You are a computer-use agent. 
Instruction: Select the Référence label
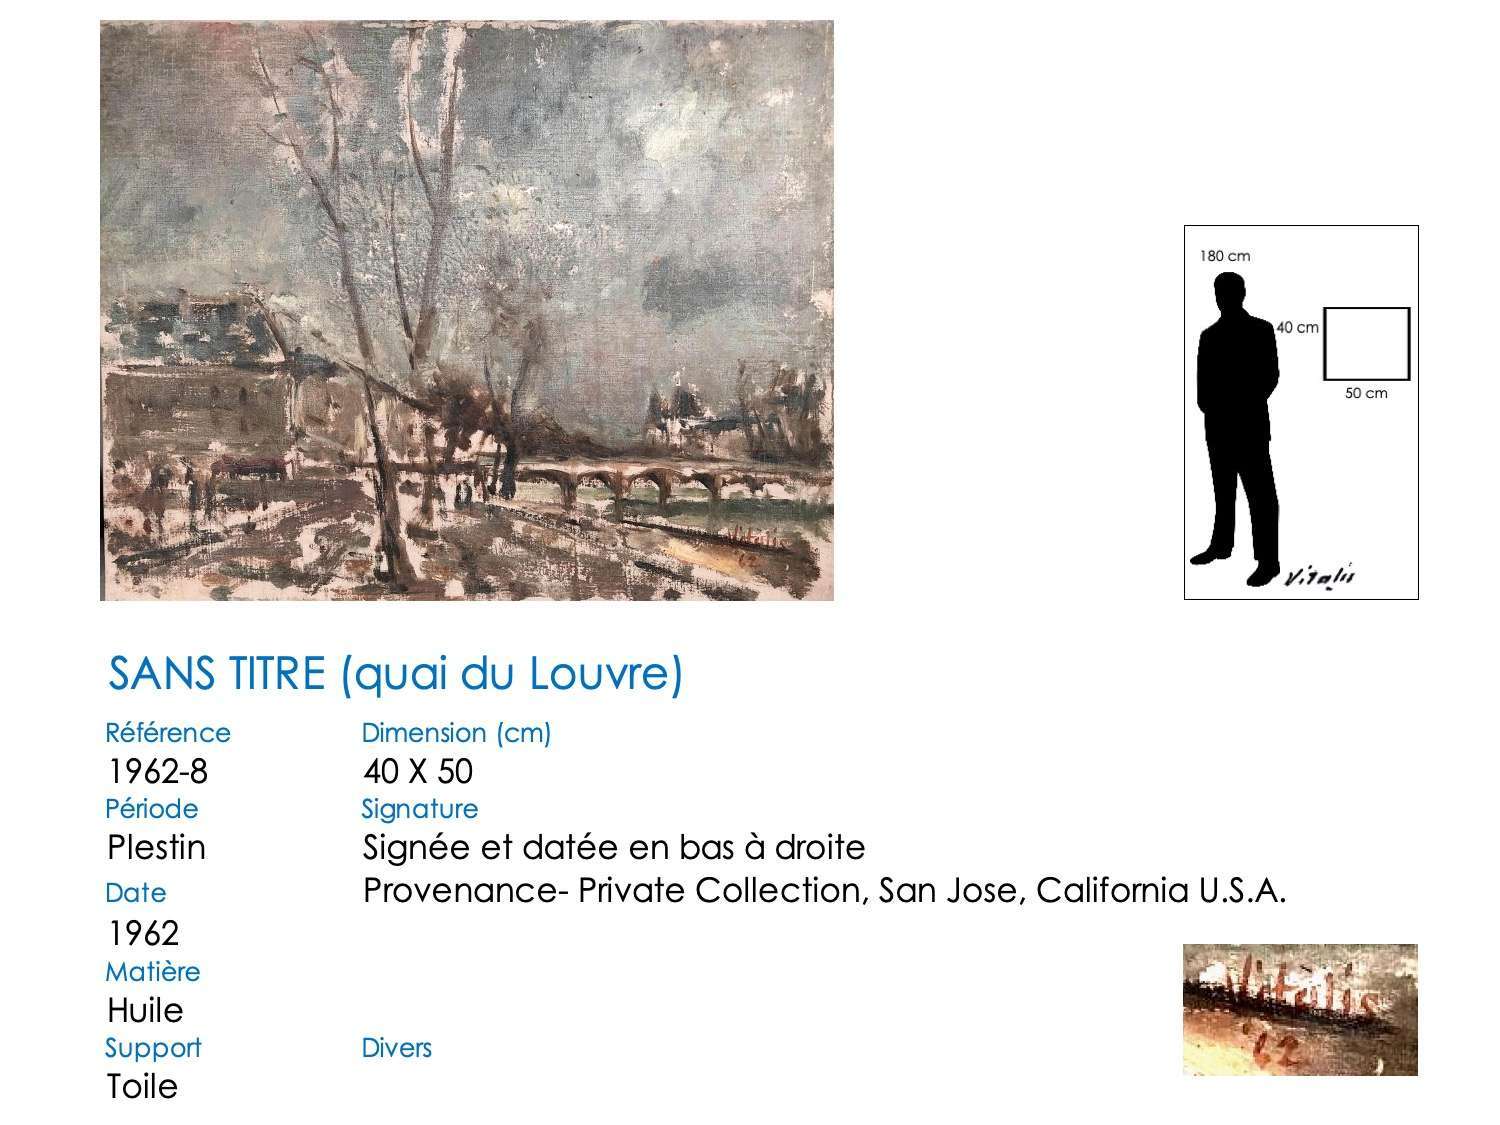click(x=167, y=732)
